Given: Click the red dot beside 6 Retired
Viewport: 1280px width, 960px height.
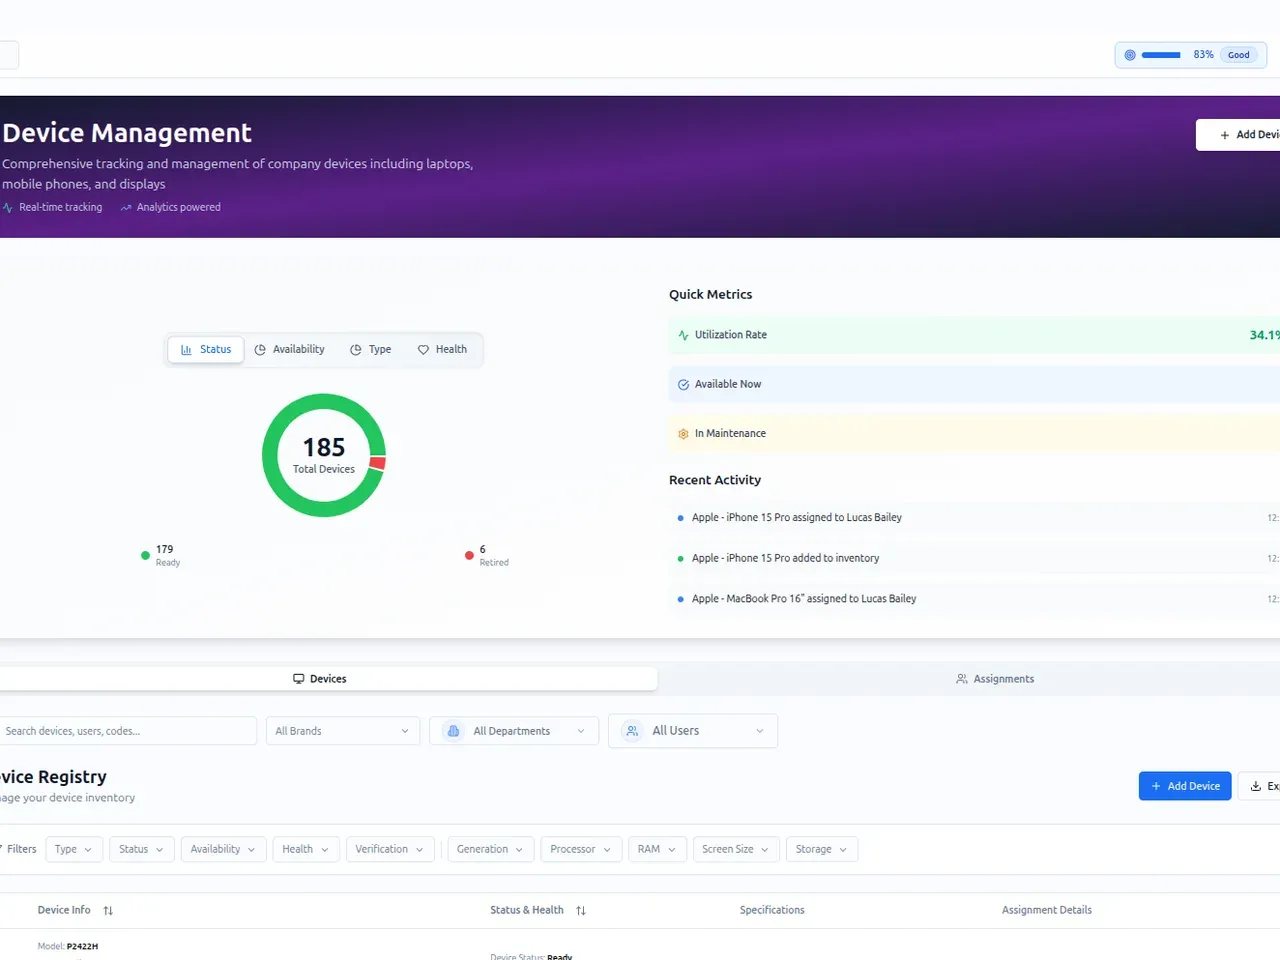Looking at the screenshot, I should point(469,555).
